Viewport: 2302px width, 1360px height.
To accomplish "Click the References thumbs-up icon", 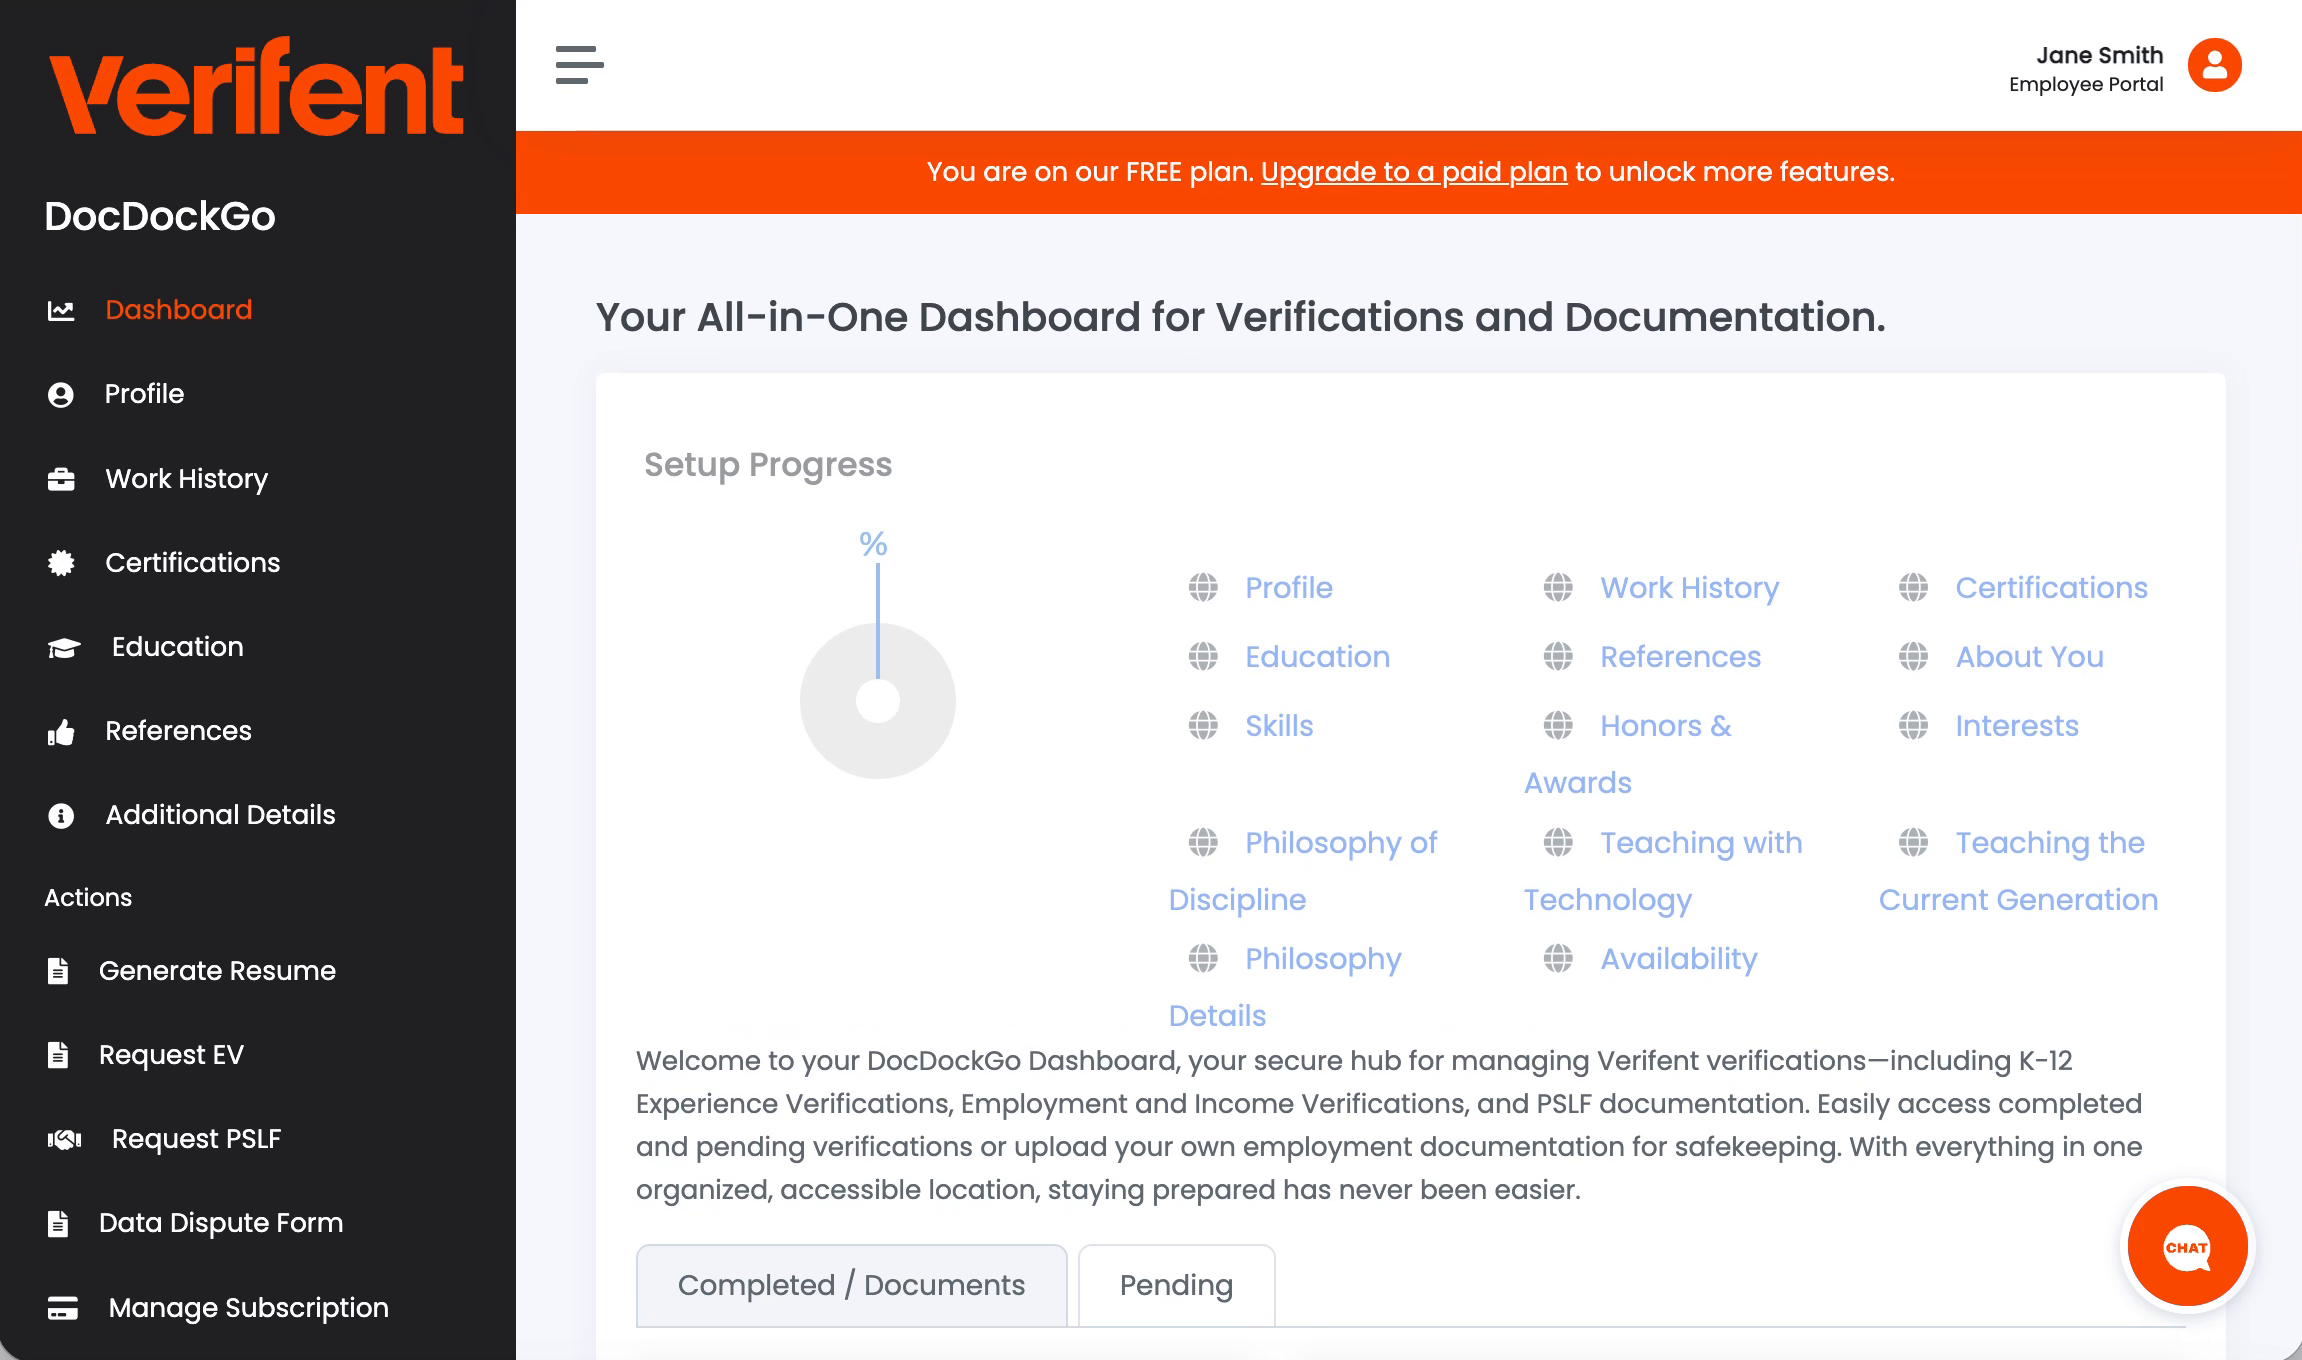I will coord(61,732).
